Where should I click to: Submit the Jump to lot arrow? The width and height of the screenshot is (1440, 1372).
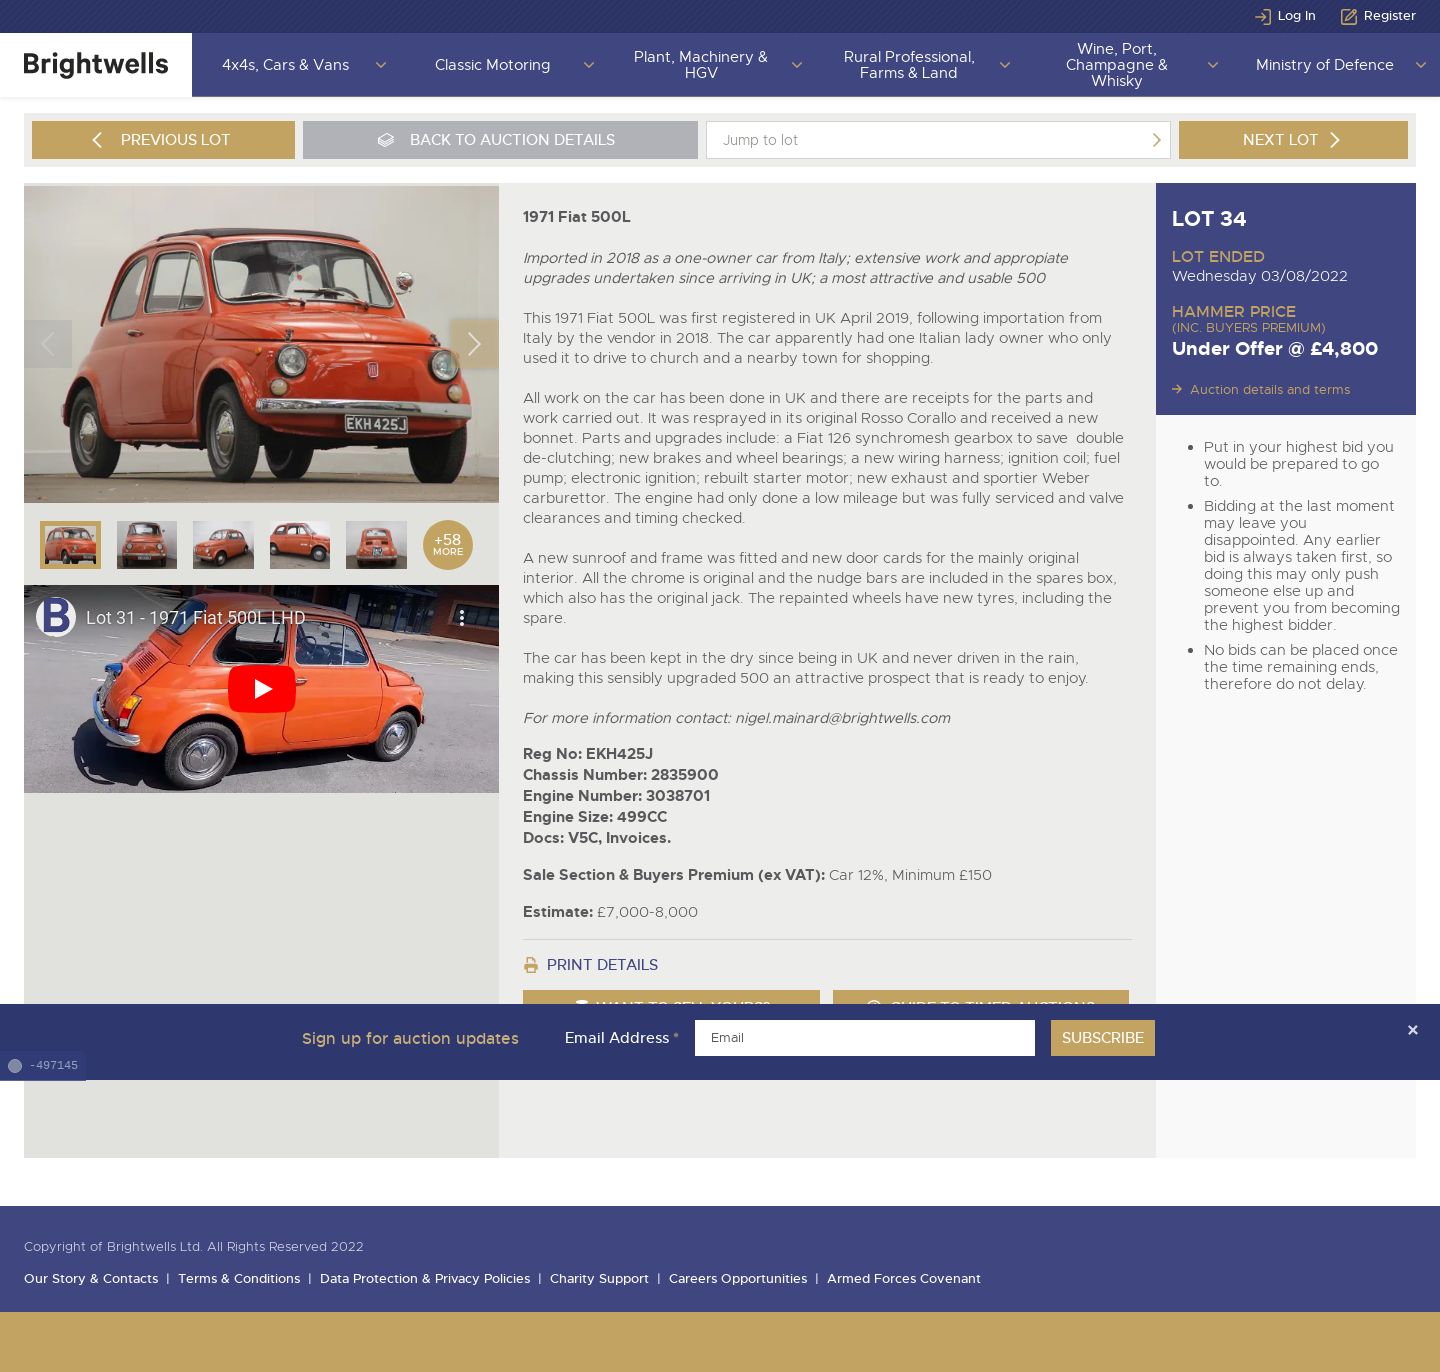[x=1156, y=140]
